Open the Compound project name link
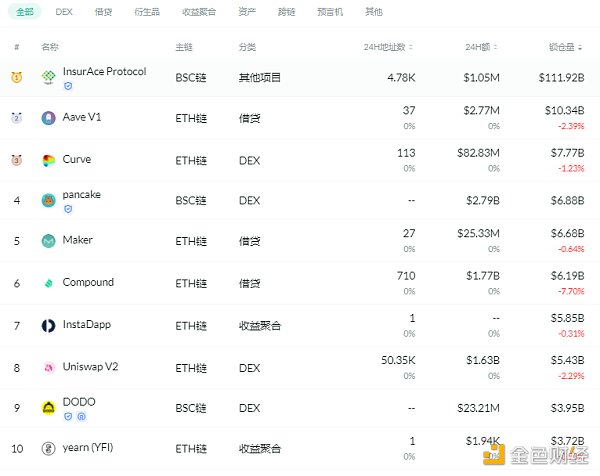The height and width of the screenshot is (476, 600). coord(88,282)
